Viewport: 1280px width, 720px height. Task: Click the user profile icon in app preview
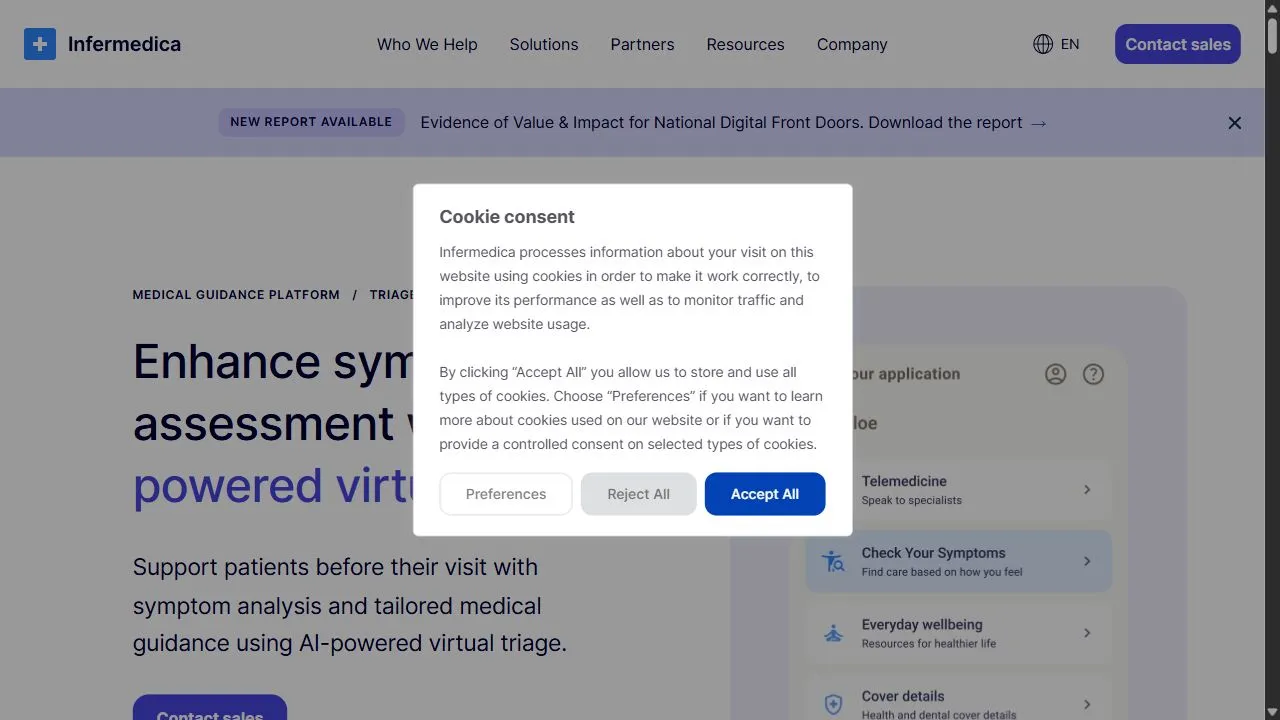tap(1056, 374)
